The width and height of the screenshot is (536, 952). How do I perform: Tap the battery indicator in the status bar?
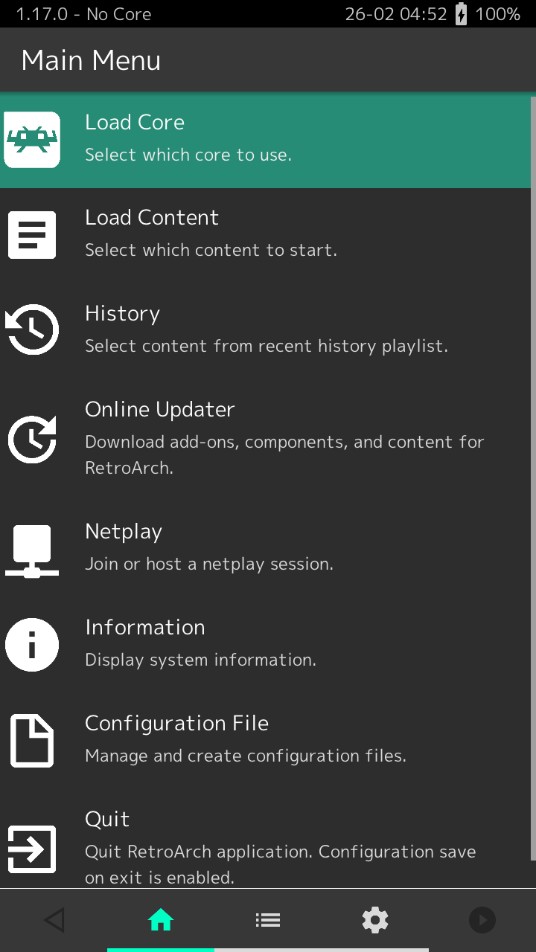coord(461,14)
